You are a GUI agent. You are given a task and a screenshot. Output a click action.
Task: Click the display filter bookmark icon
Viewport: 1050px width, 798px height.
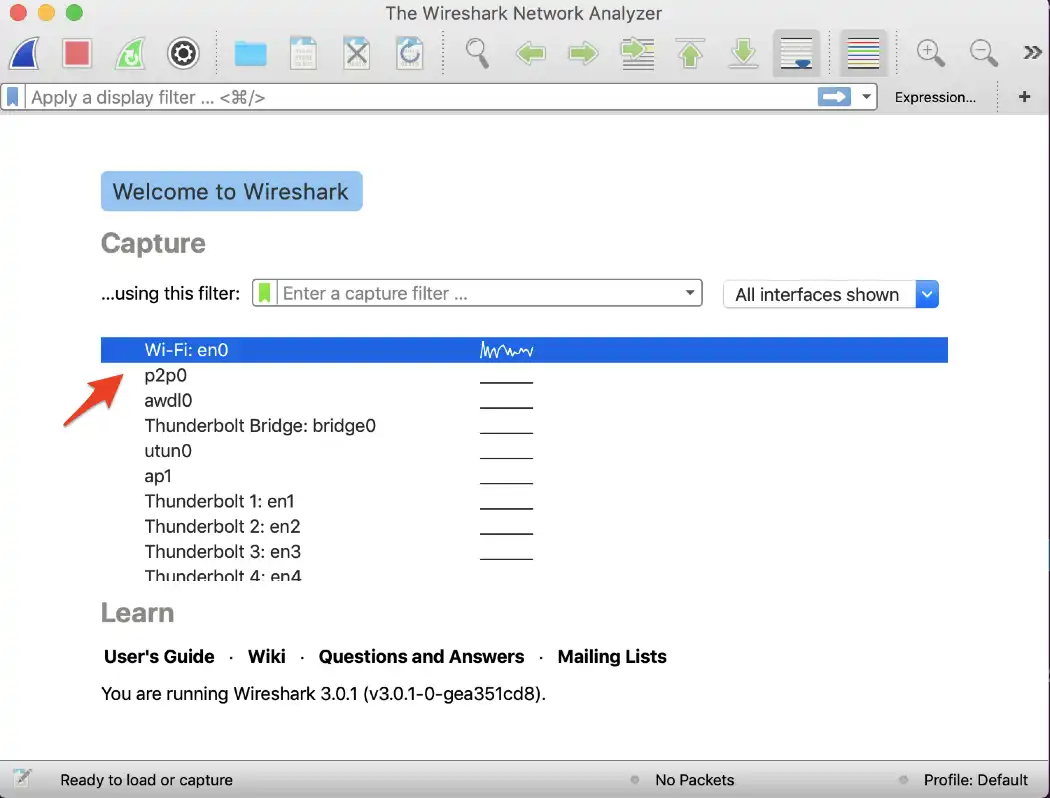click(x=13, y=97)
